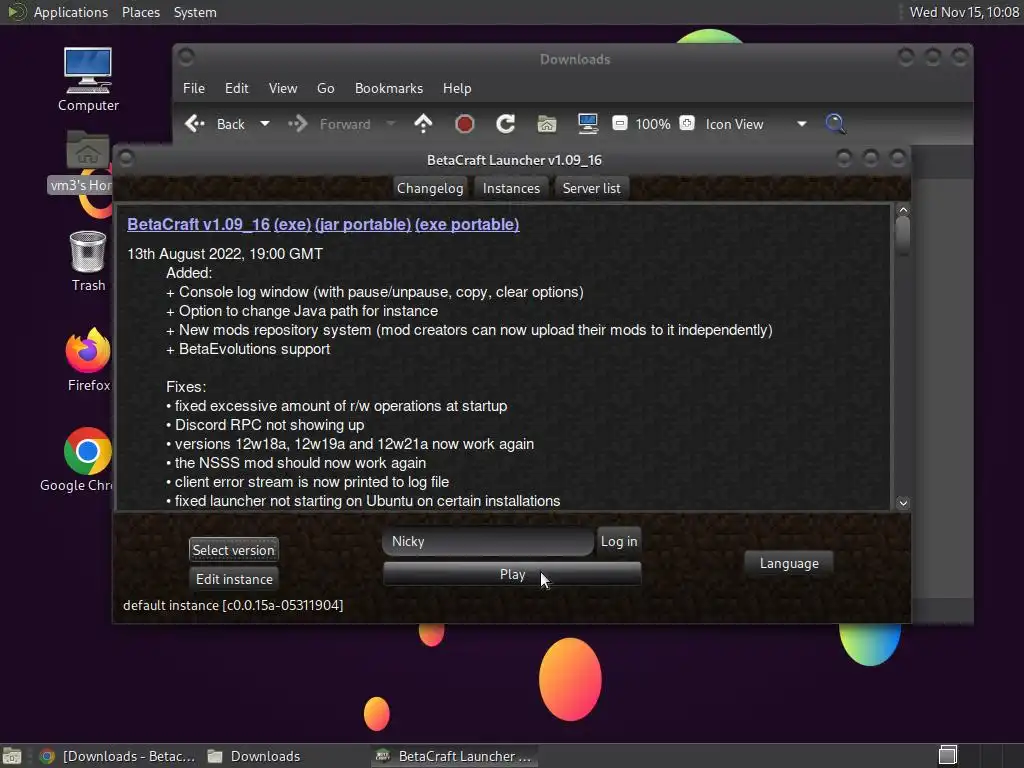Screen dimensions: 1024x768
Task: Click the BetaEvolutions support changelog line
Action: click(248, 349)
